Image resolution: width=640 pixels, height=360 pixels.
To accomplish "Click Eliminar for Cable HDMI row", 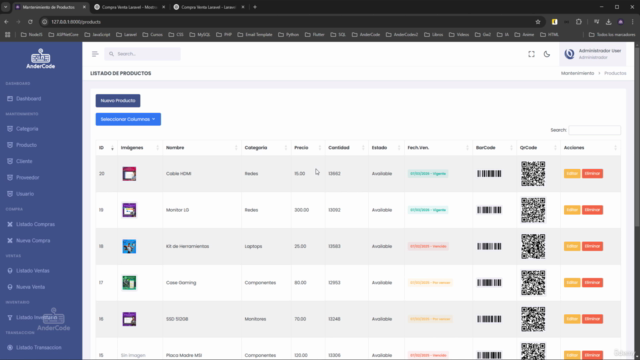I will pyautogui.click(x=592, y=173).
